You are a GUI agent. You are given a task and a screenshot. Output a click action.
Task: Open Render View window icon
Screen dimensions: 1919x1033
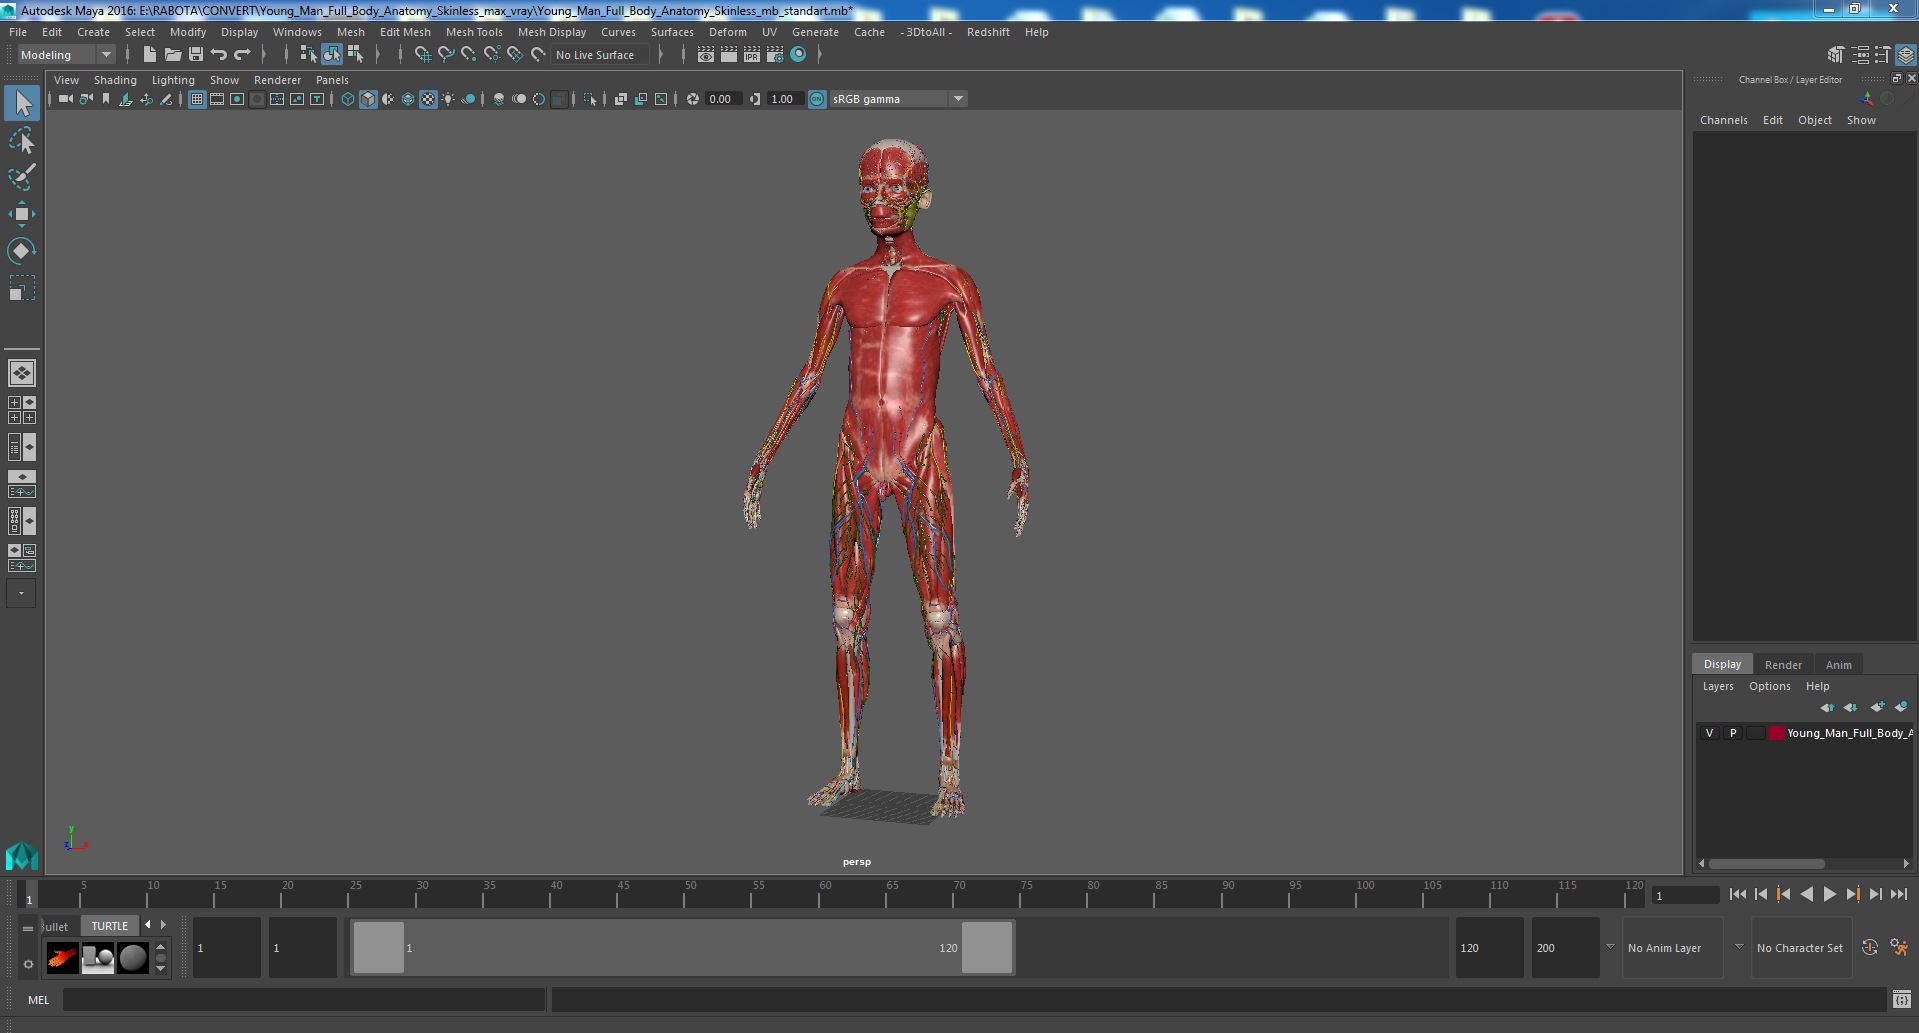click(705, 55)
